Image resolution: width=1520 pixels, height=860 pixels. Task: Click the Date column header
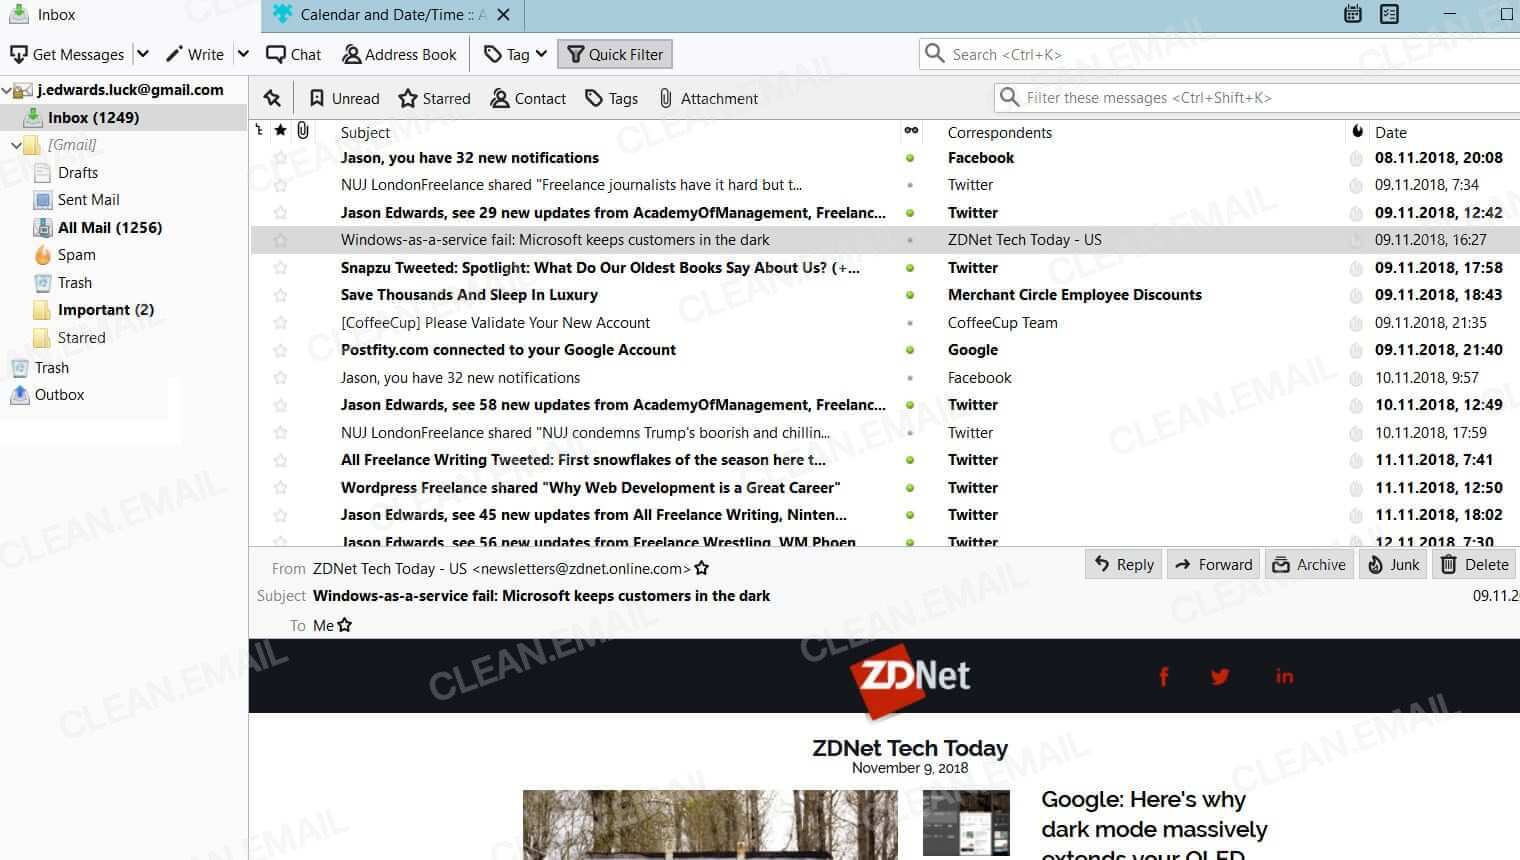click(x=1390, y=132)
